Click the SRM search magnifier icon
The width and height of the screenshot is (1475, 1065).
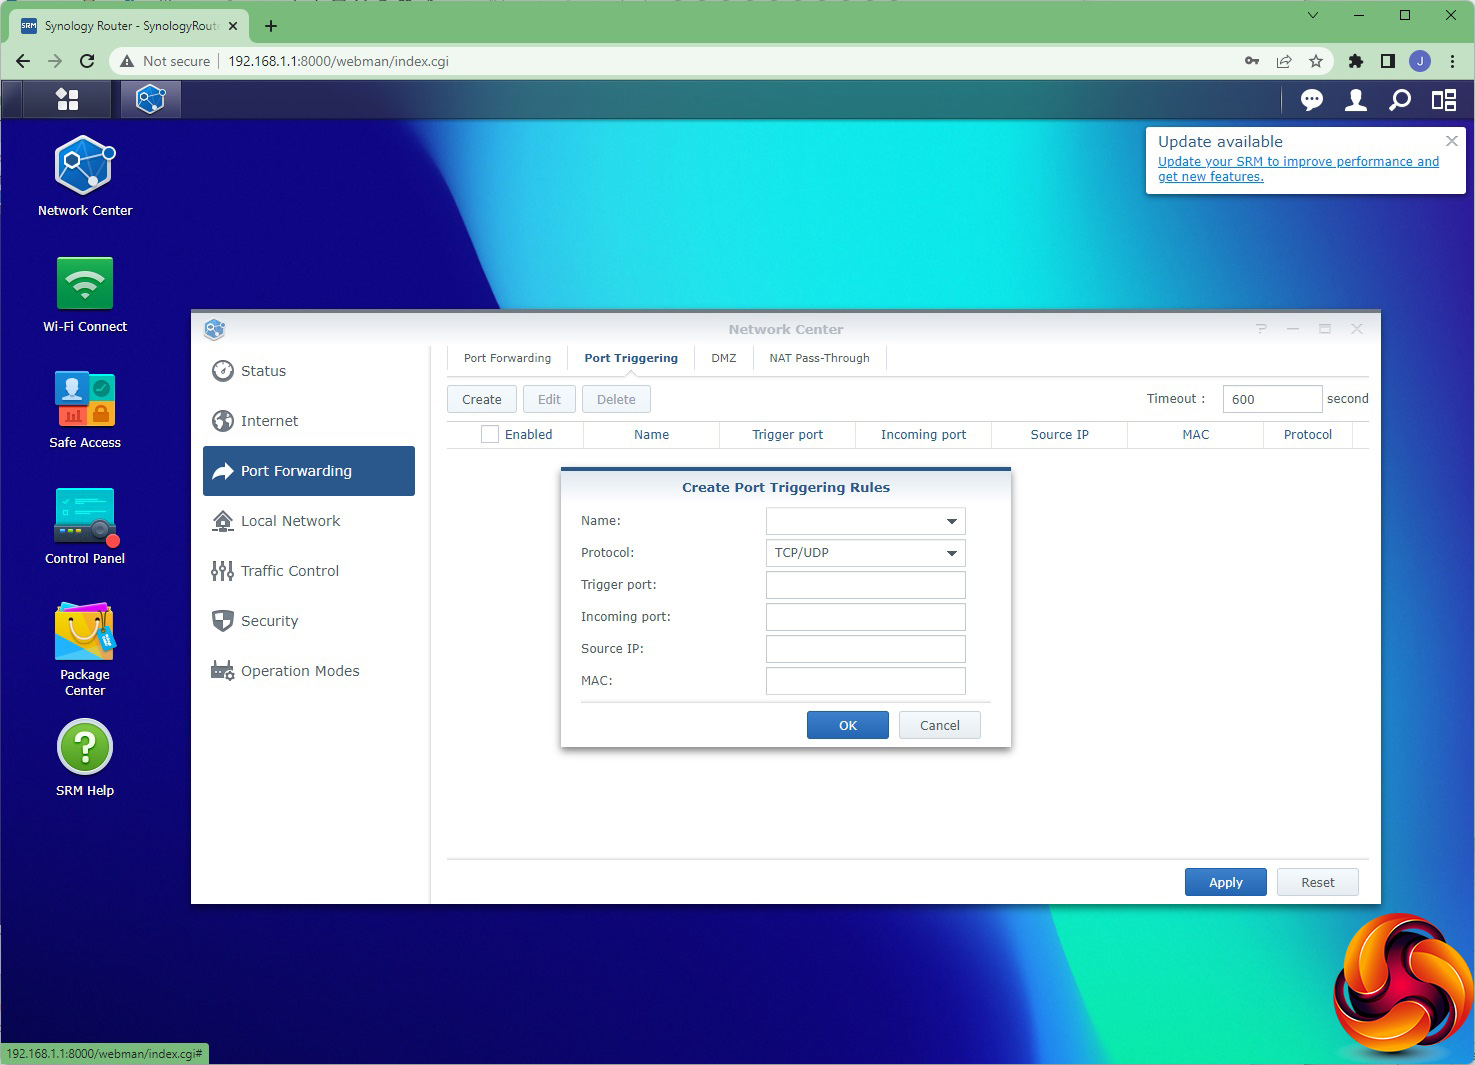pos(1400,99)
